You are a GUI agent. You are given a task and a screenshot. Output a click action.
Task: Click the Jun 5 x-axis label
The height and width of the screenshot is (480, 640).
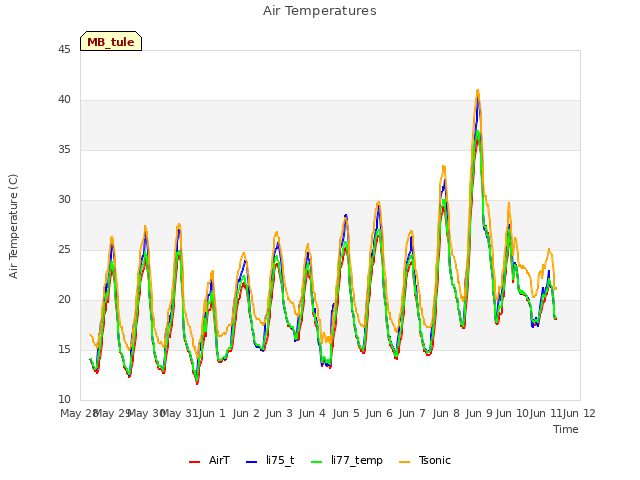(x=346, y=413)
